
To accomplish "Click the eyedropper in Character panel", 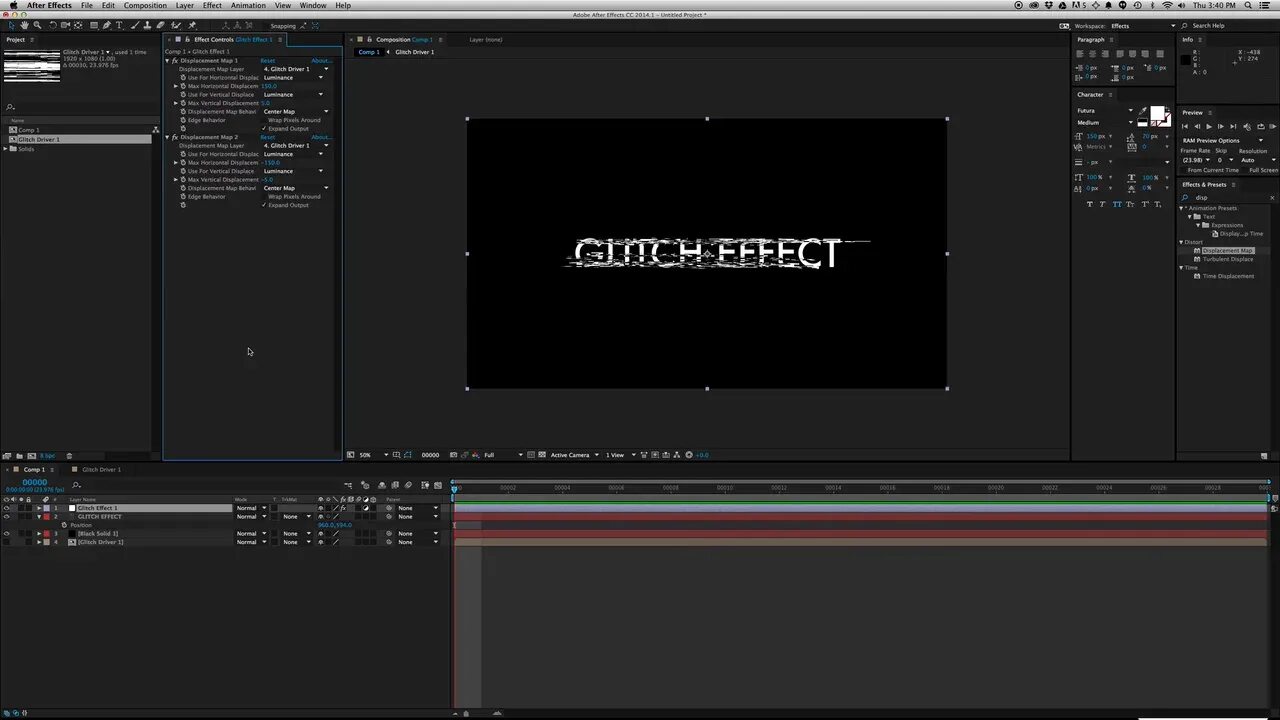I will [1143, 110].
